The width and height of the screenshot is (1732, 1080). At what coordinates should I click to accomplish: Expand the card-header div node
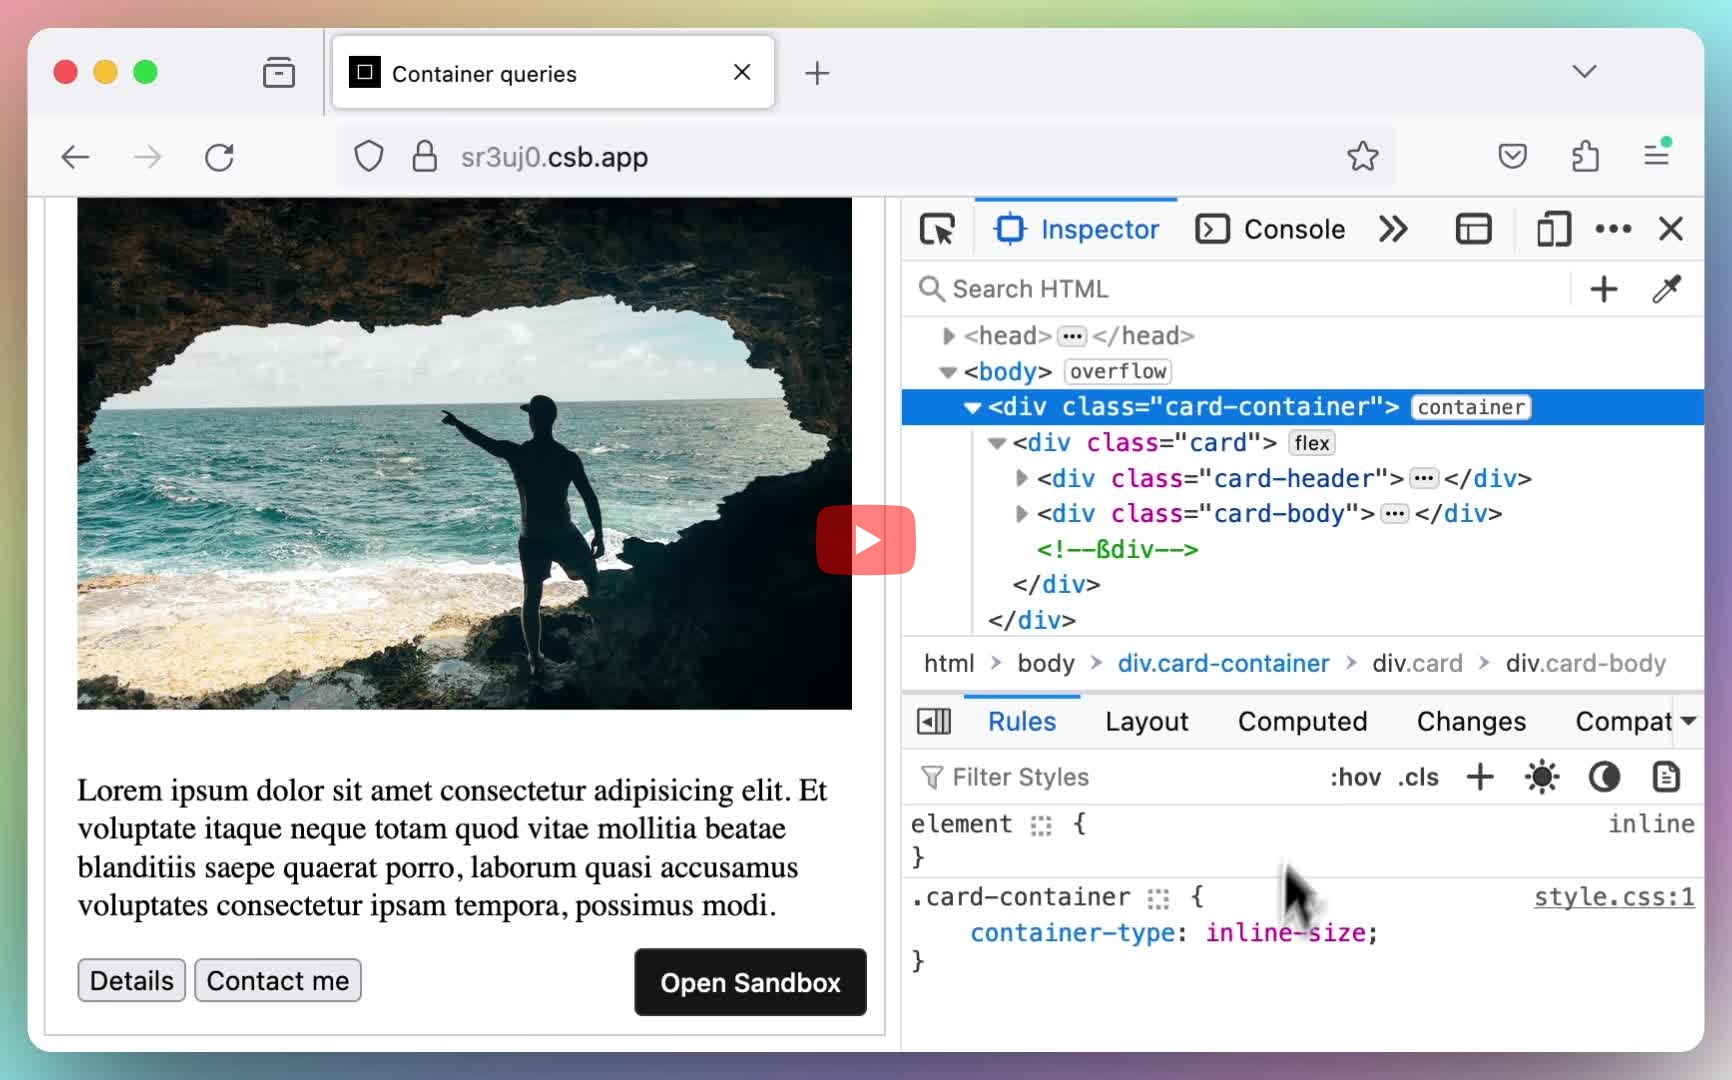(1021, 478)
